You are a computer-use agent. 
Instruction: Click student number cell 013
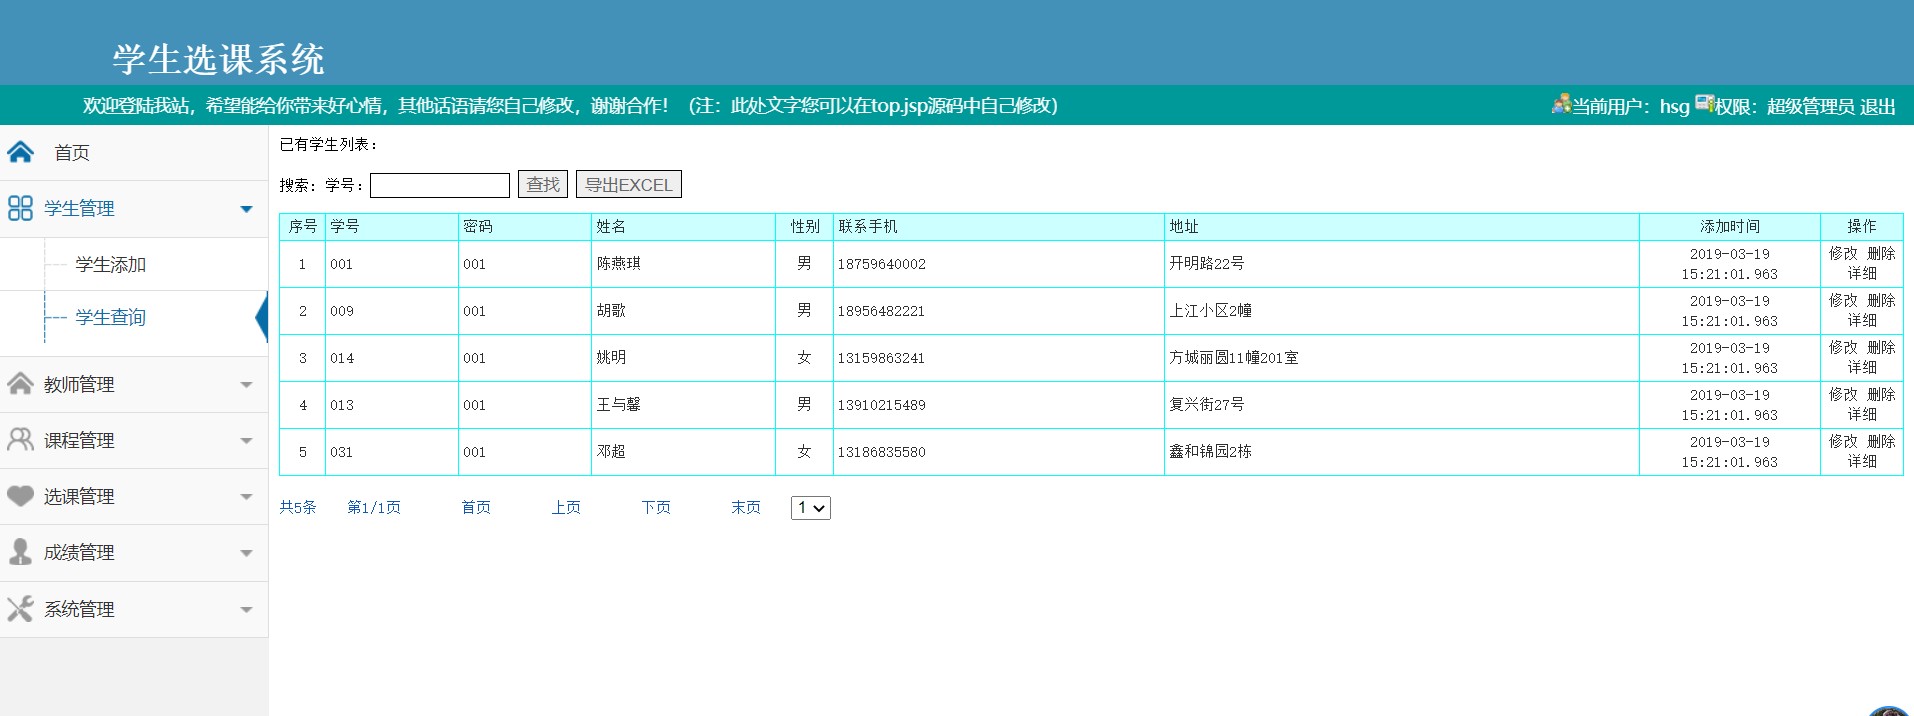click(342, 406)
